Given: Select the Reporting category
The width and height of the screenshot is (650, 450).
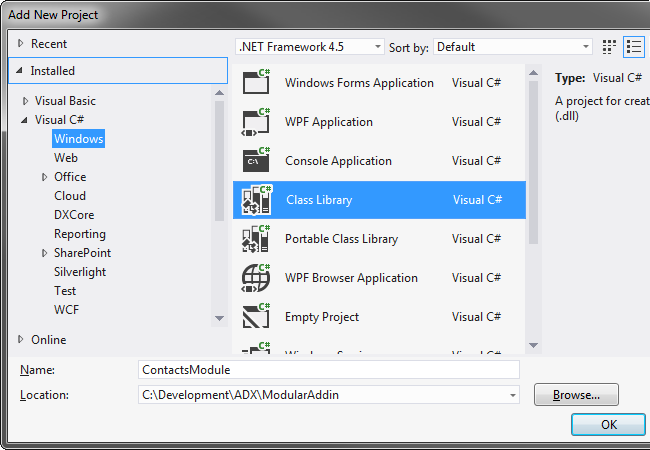Looking at the screenshot, I should 80,234.
